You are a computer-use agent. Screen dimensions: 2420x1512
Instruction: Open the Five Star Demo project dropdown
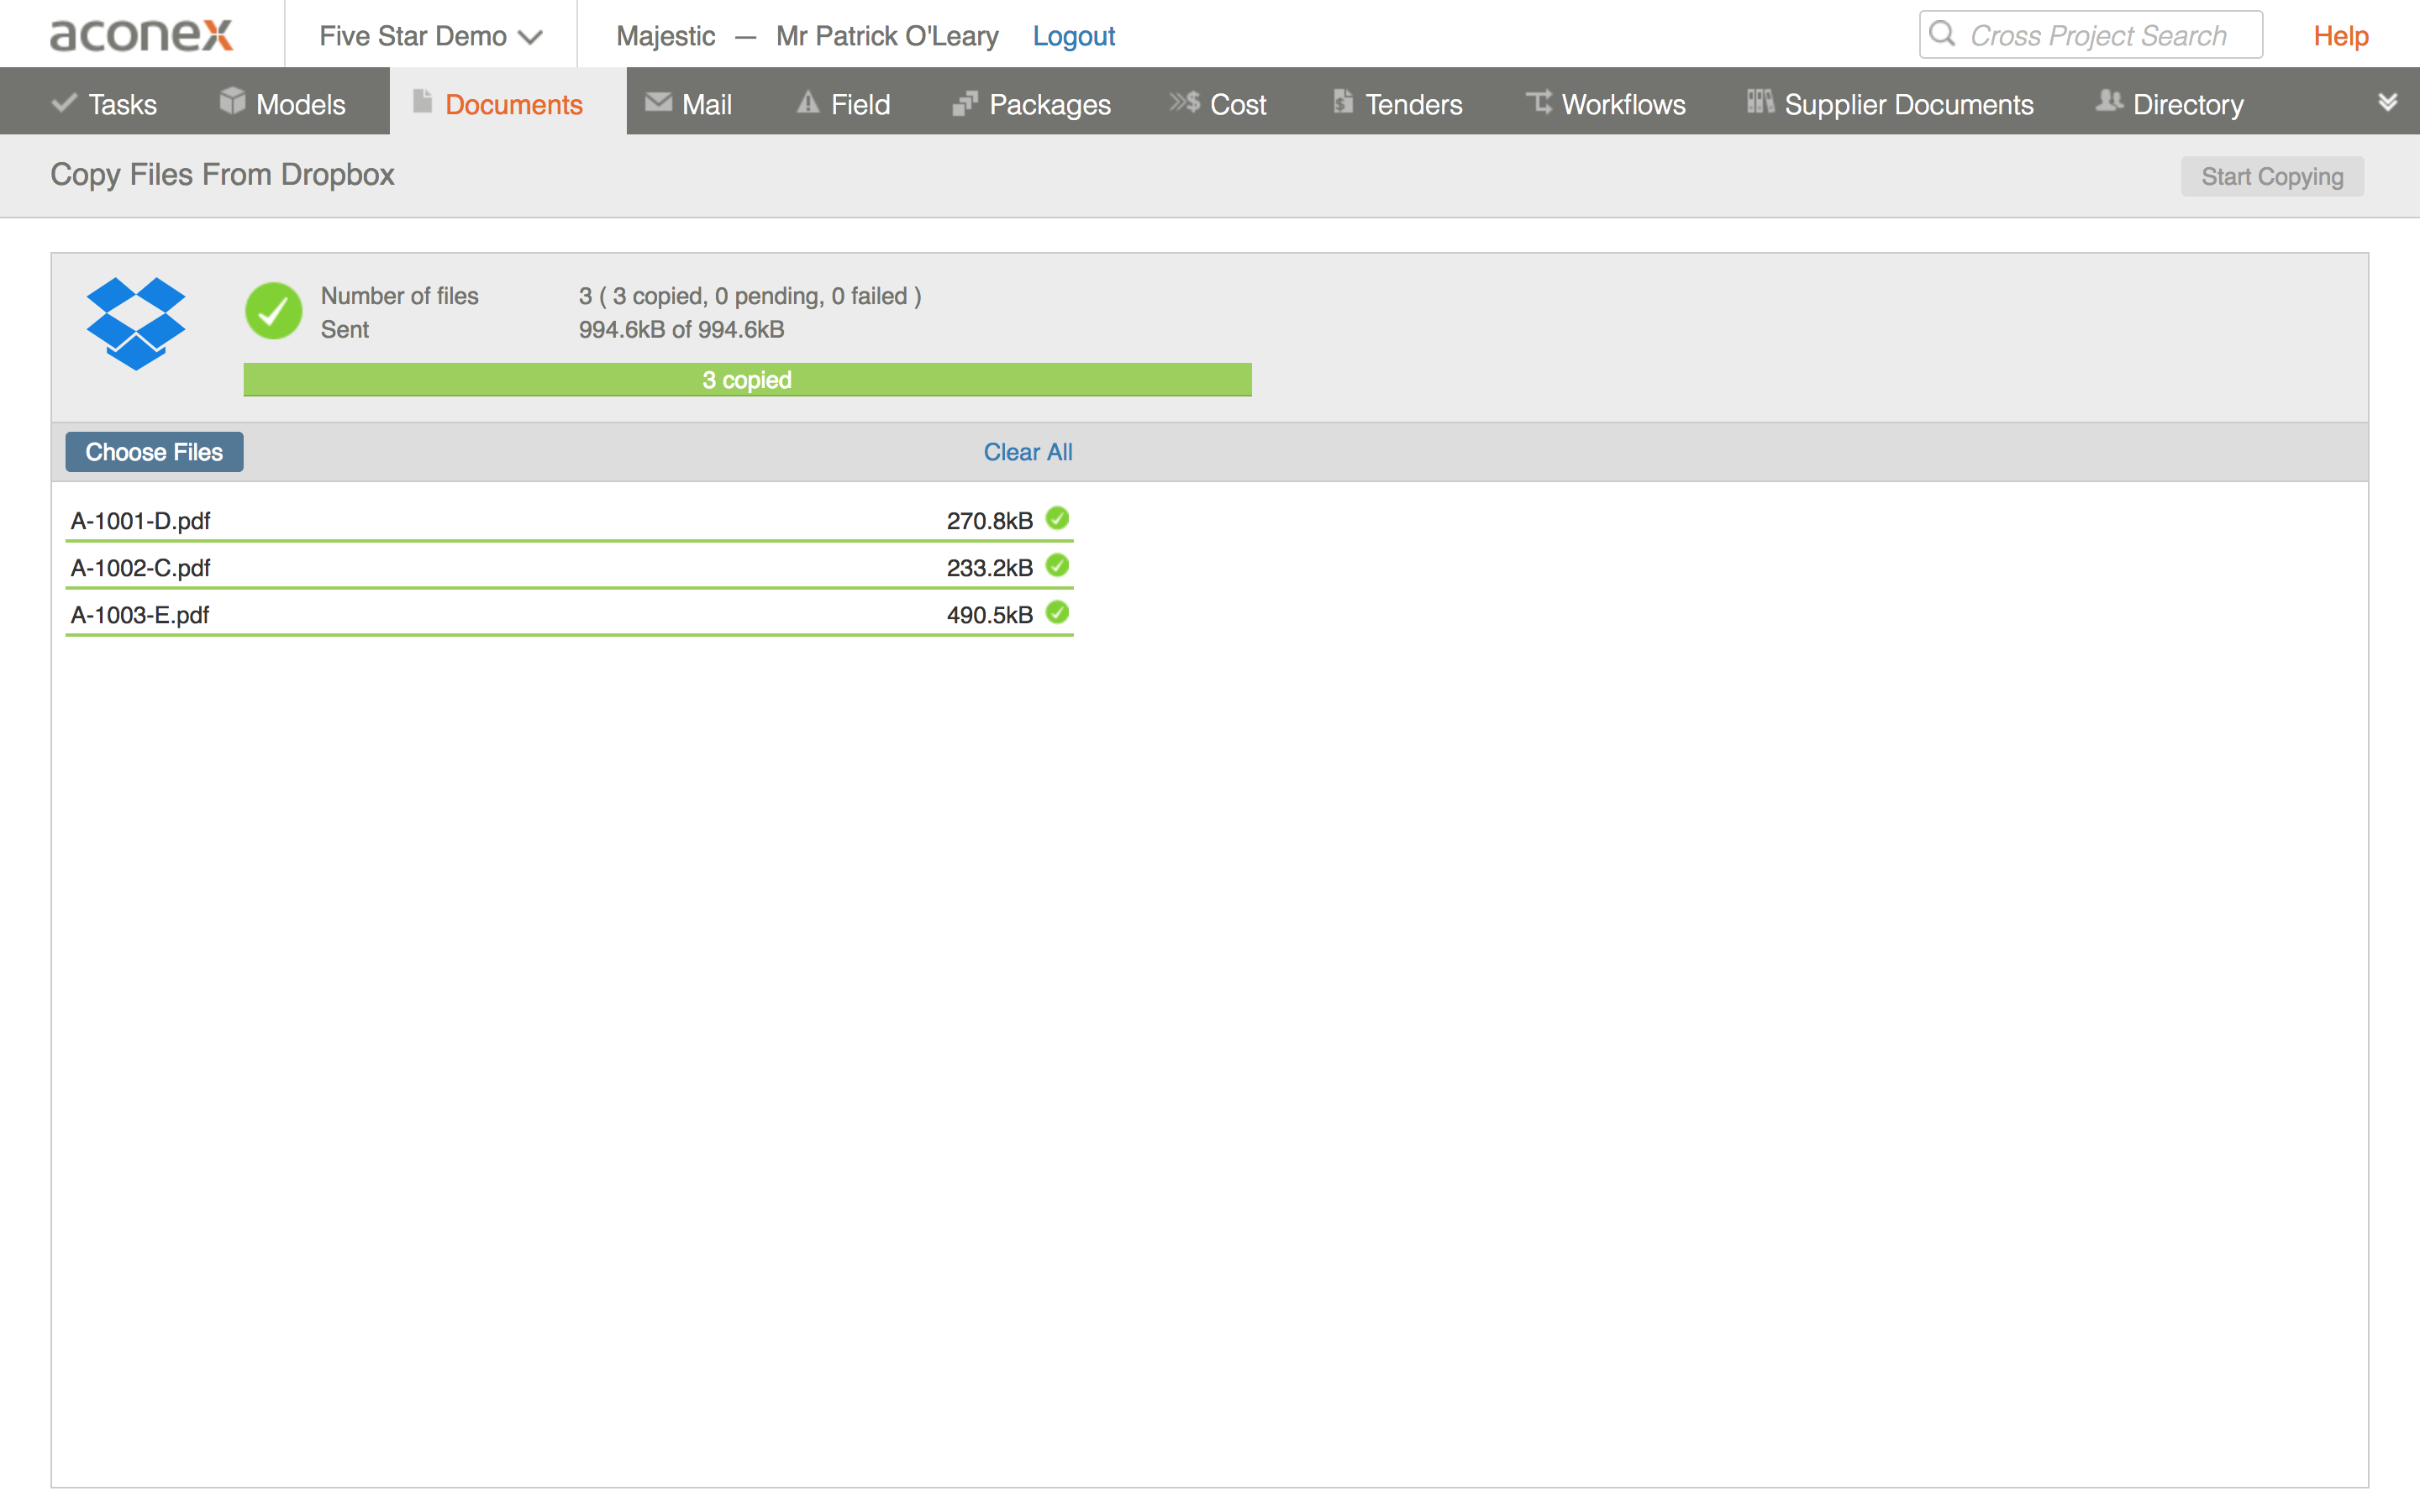coord(430,36)
